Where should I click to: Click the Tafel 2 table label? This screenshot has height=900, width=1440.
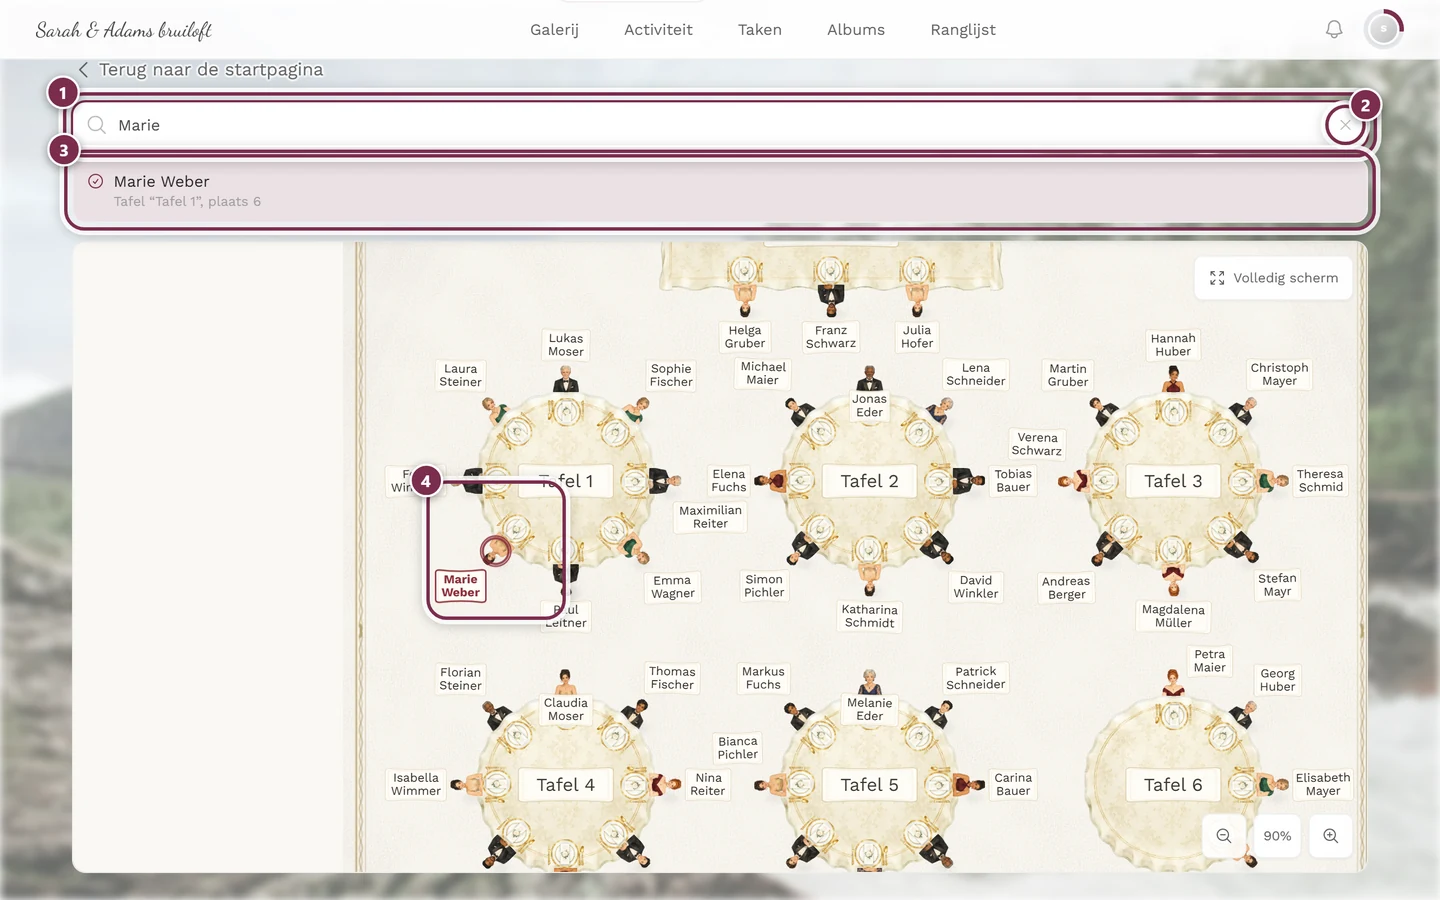pyautogui.click(x=870, y=481)
